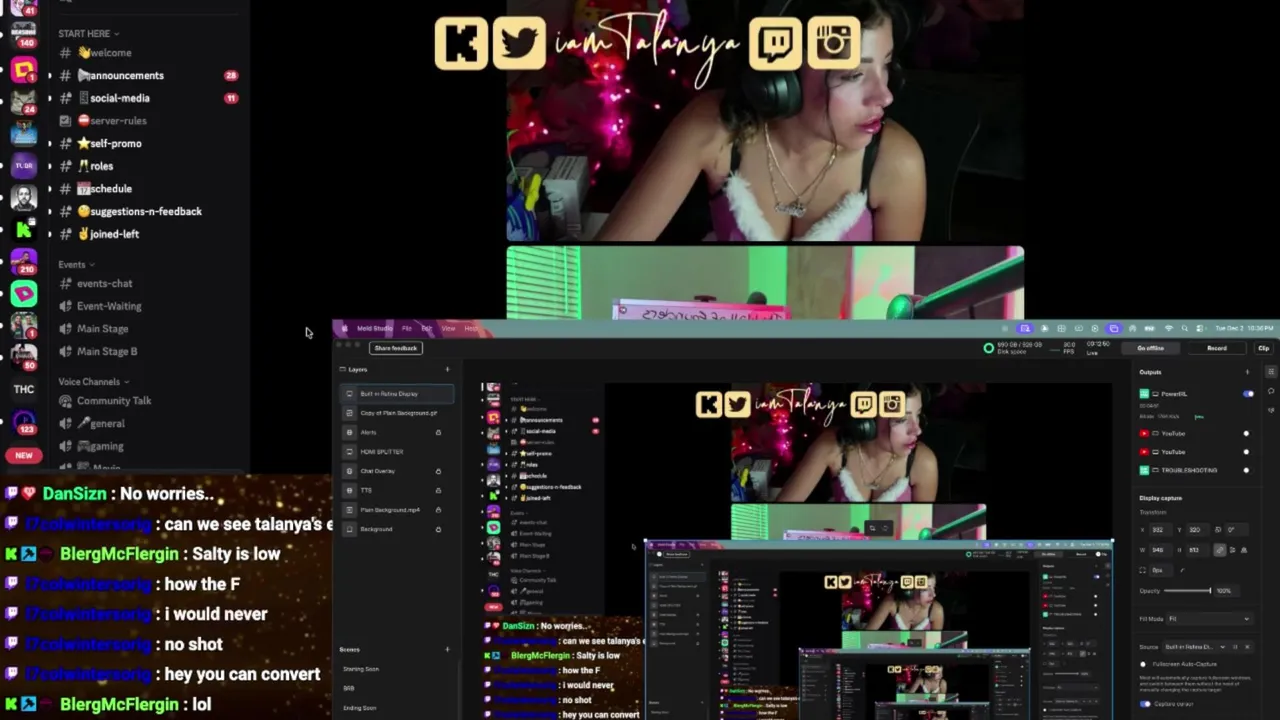Toggle lock icon on Chat Overlay layer

click(438, 471)
